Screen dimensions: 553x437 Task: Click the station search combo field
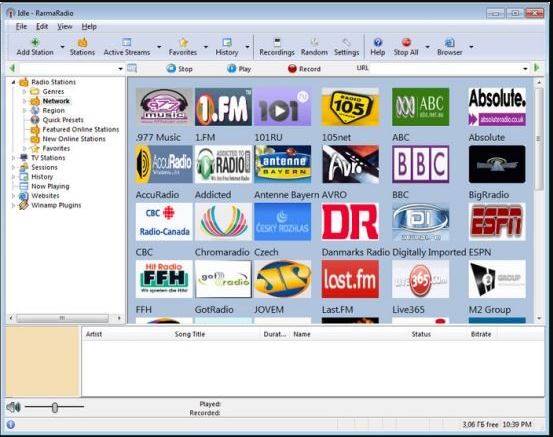(x=68, y=68)
